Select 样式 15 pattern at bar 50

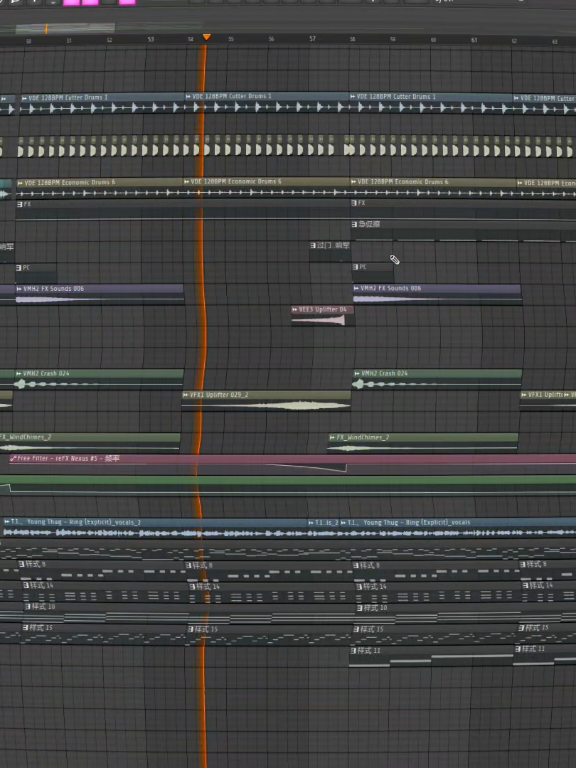(105, 634)
